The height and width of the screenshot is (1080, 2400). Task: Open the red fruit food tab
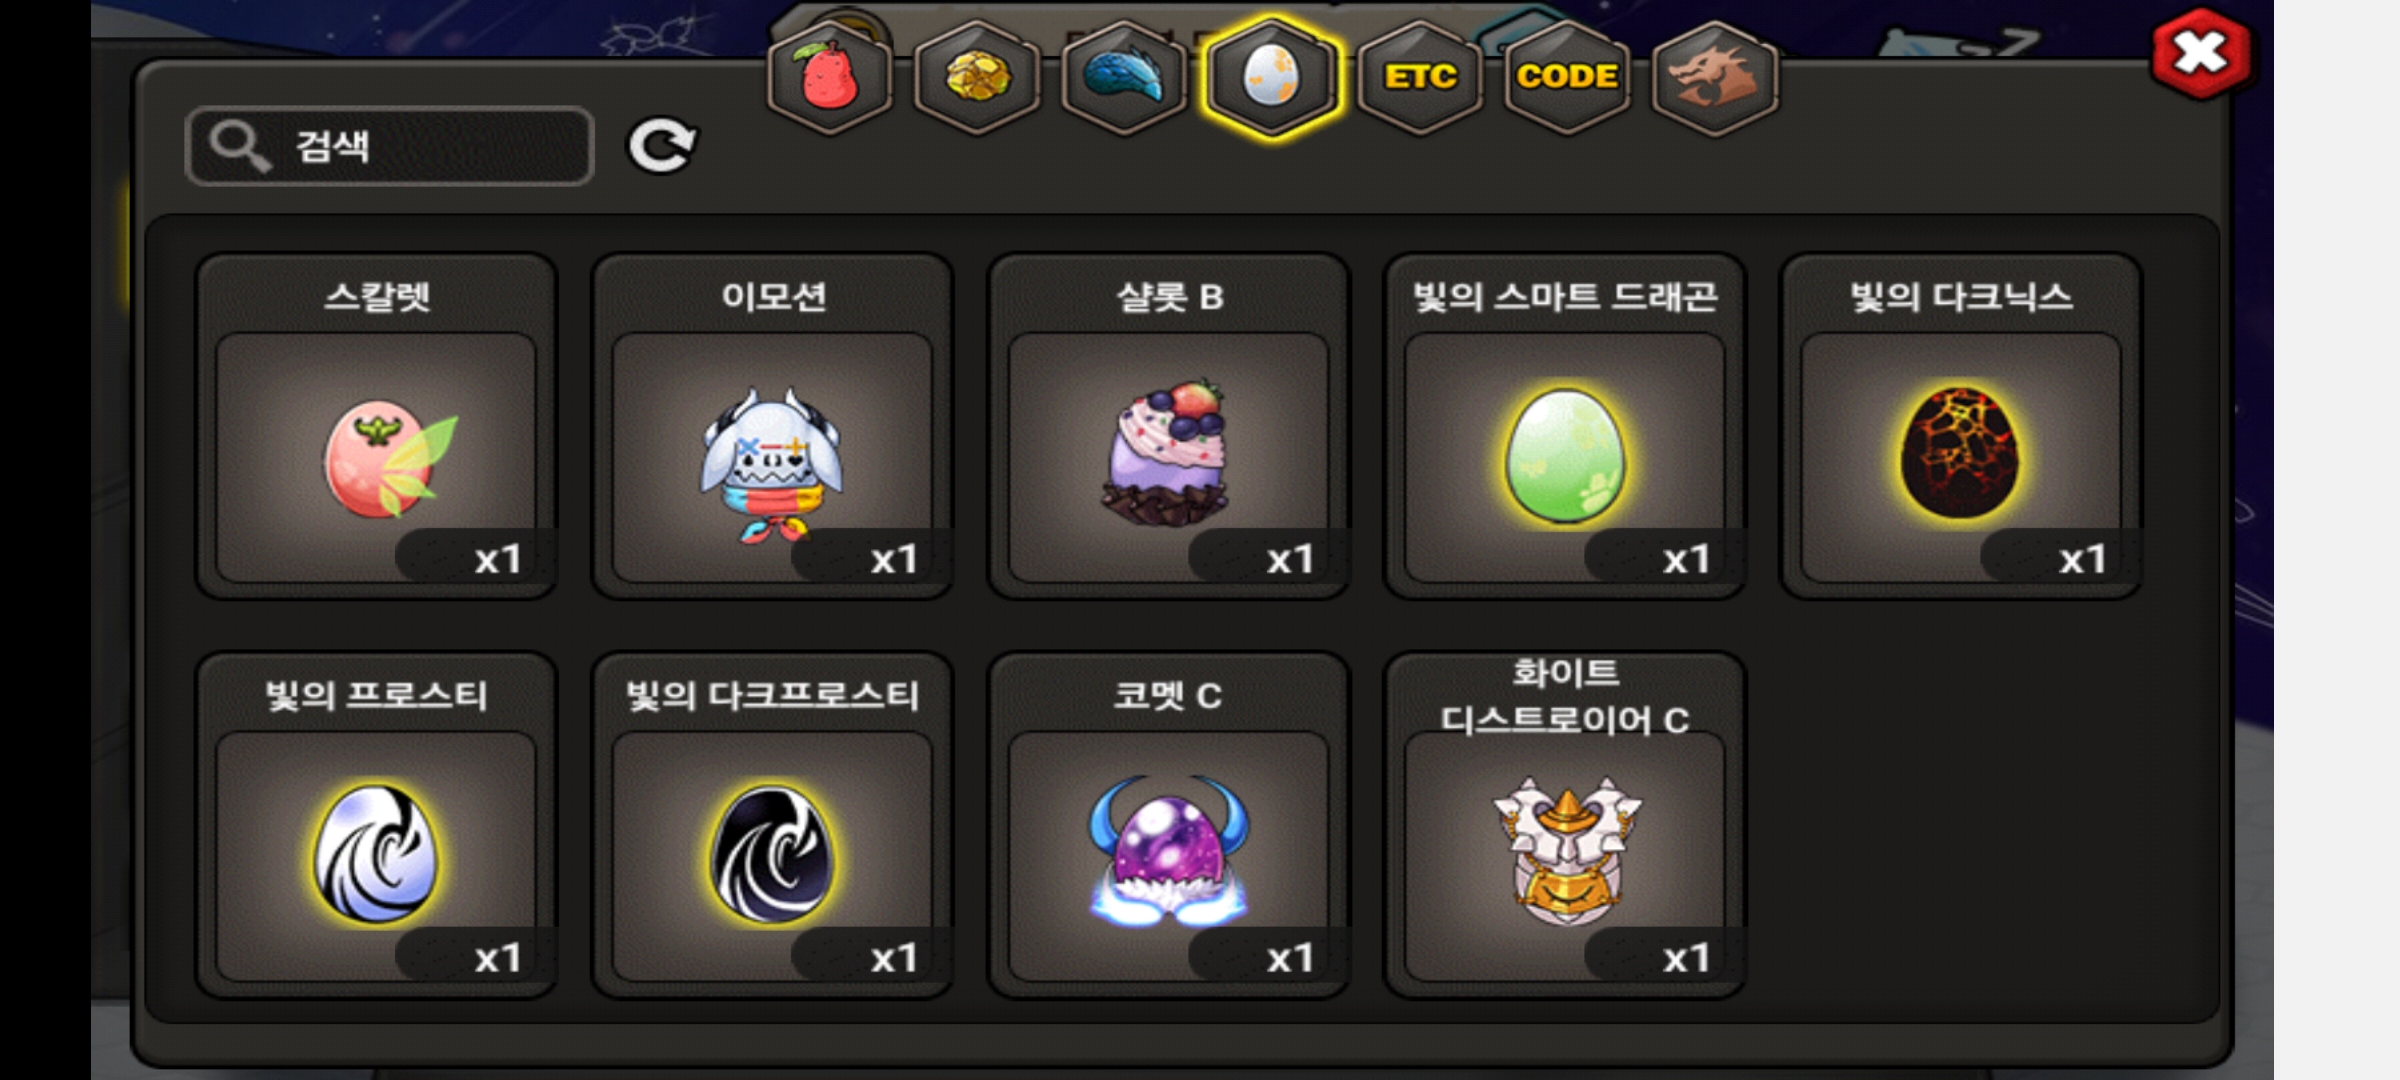coord(829,77)
